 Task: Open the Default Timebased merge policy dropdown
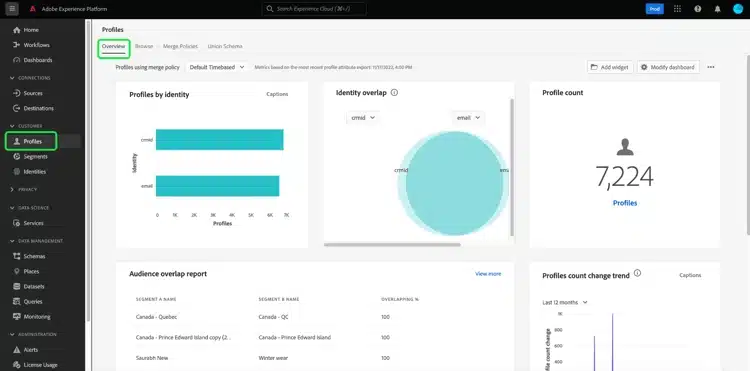click(217, 67)
